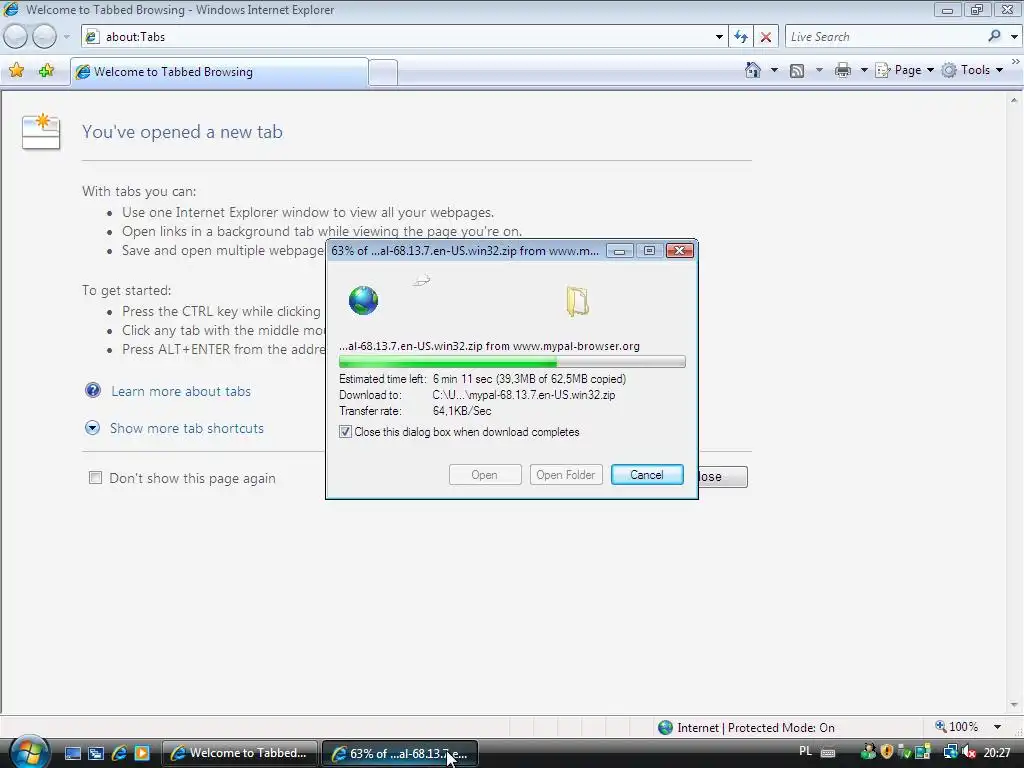Switch to 63% download taskbar button

400,753
